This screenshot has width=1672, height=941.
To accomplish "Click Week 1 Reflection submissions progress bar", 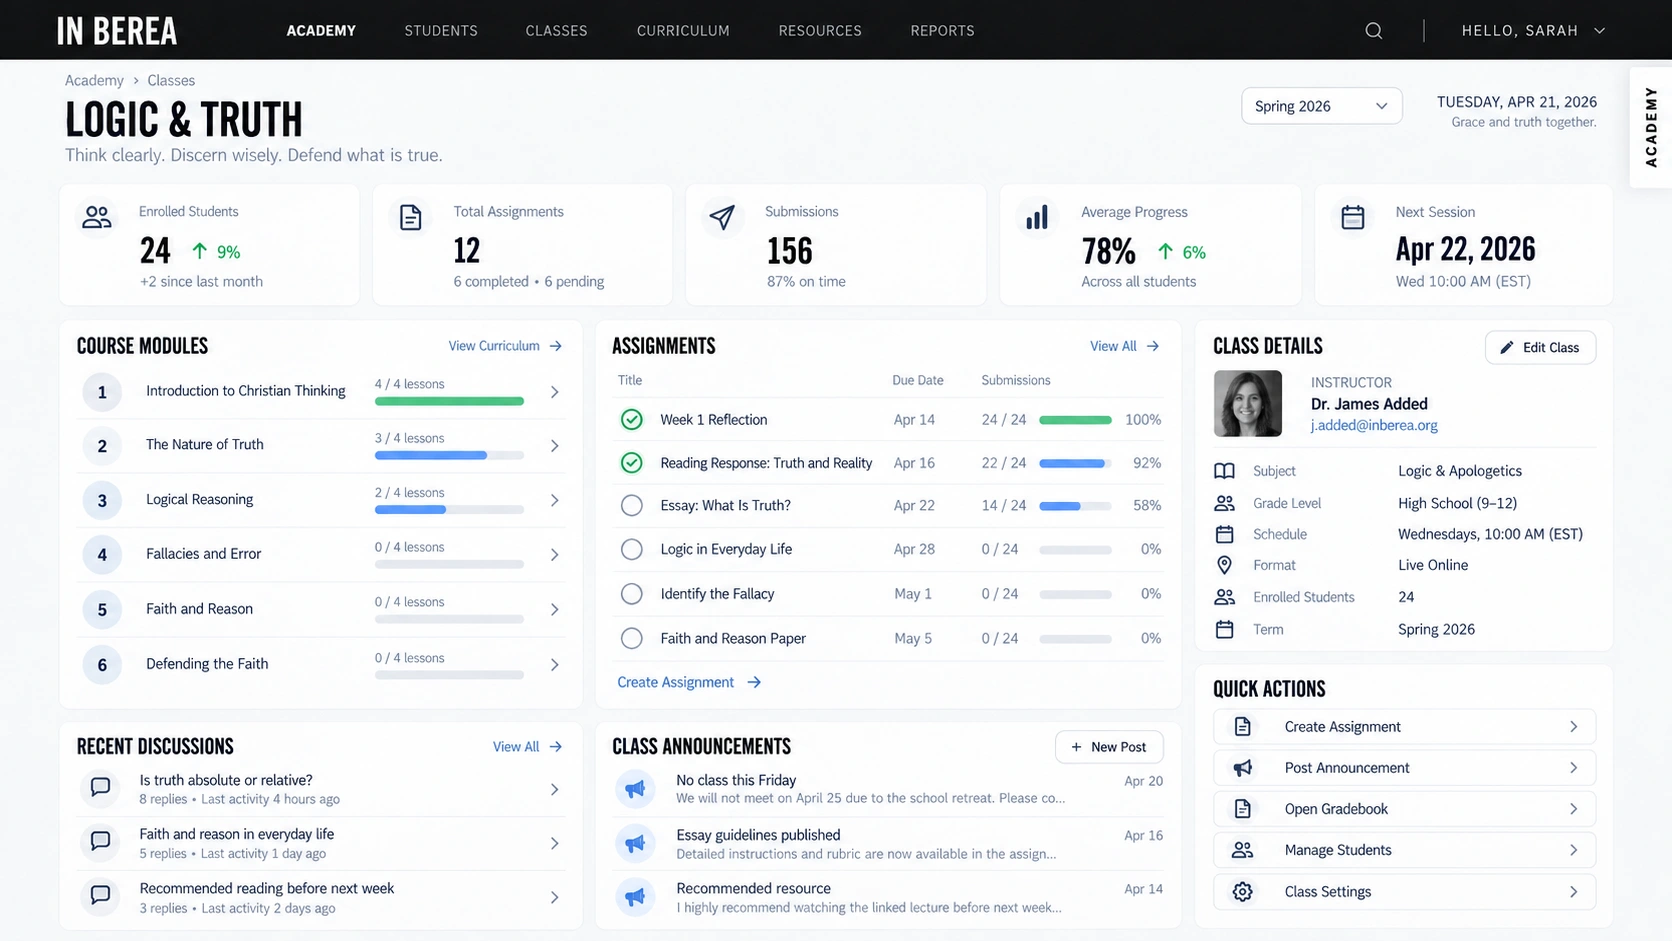I will tap(1075, 420).
